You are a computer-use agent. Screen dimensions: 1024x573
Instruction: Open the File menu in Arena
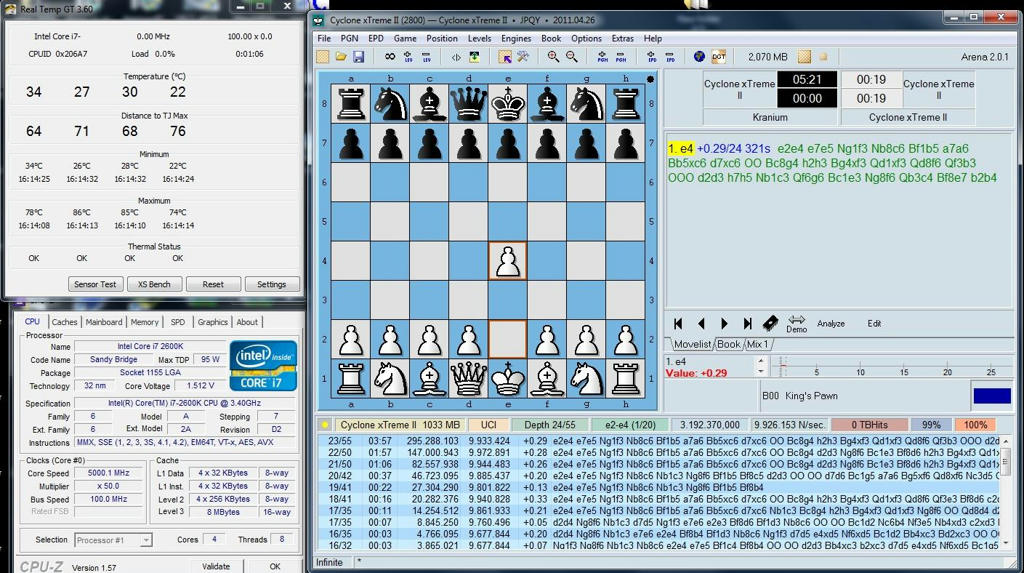tap(324, 39)
